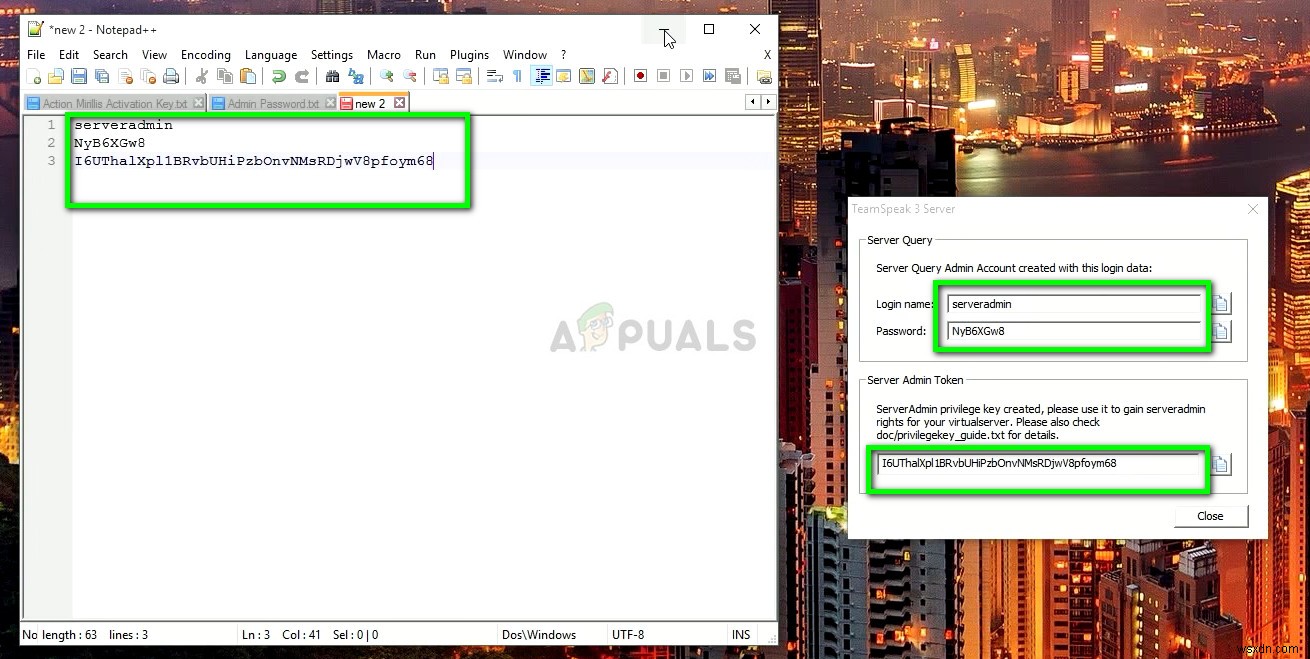Viewport: 1310px width, 659px height.
Task: Click the right tab navigation arrow
Action: click(x=767, y=101)
